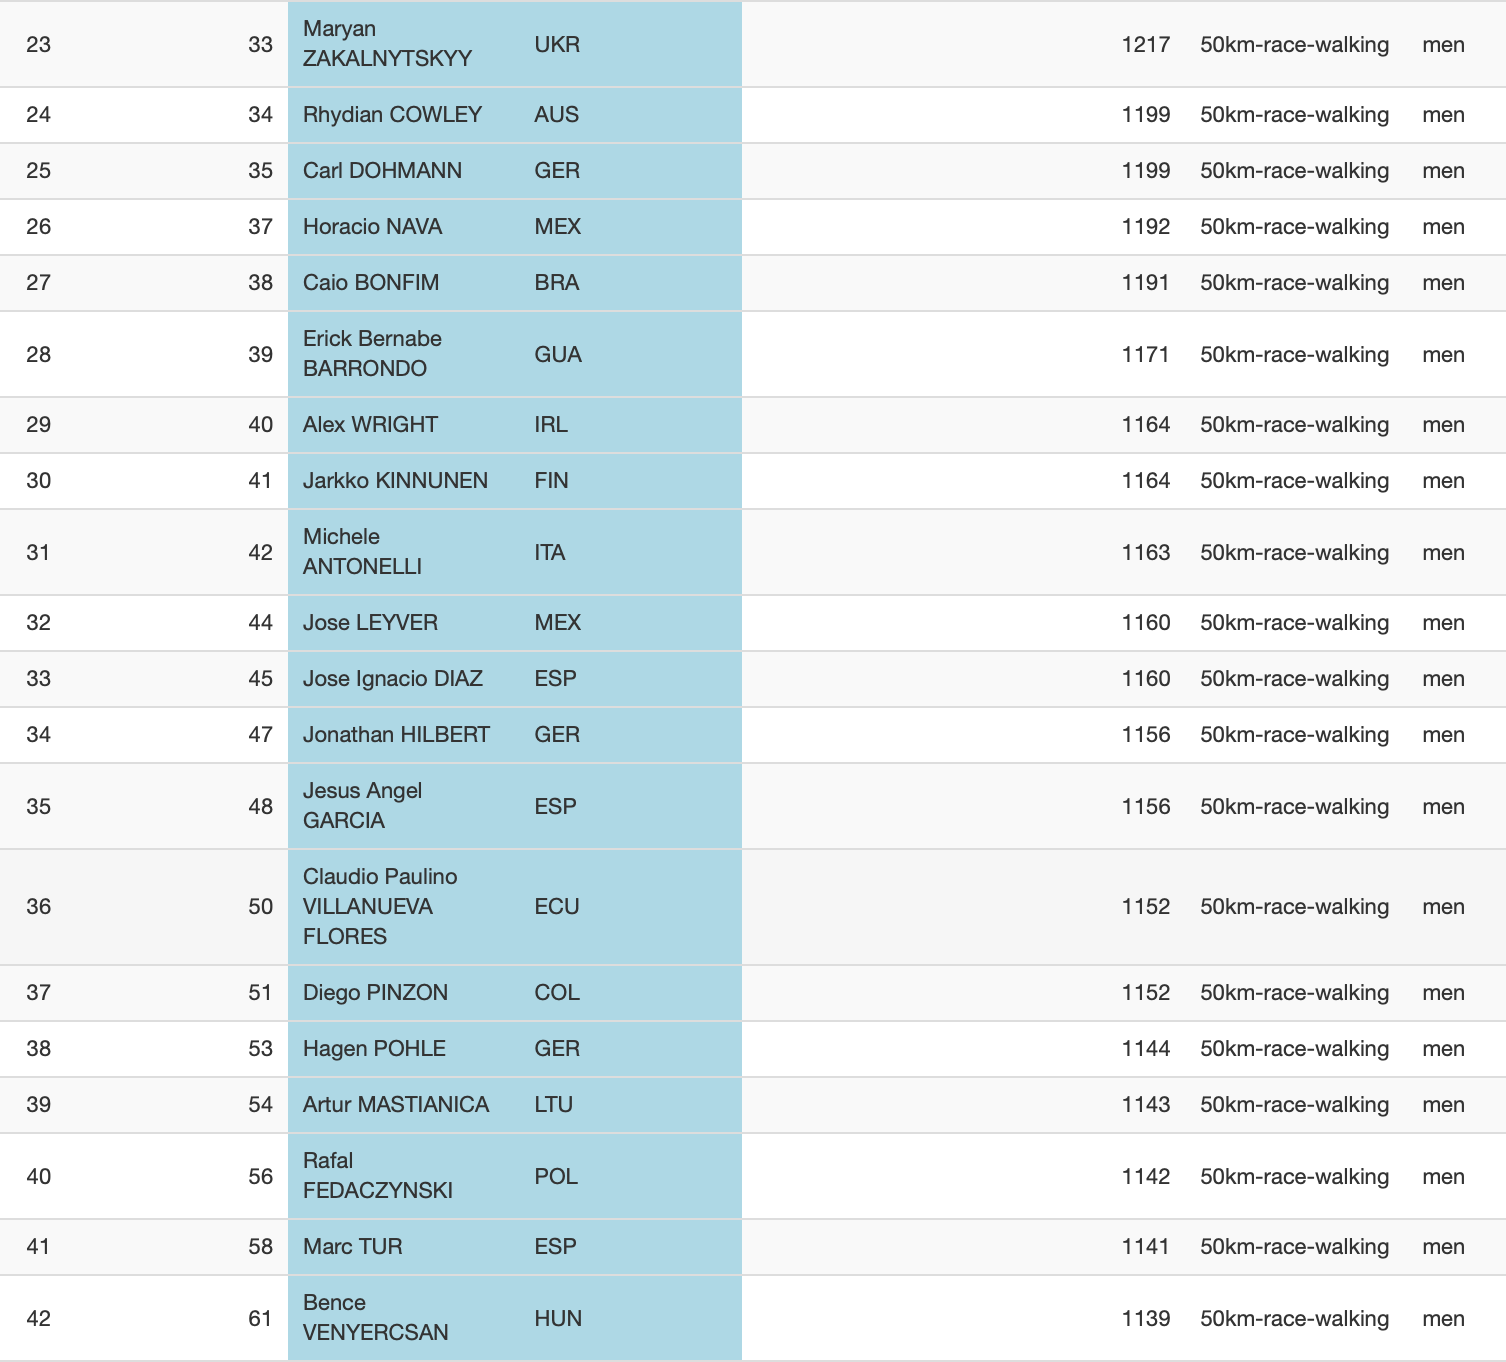
Task: Select Carl DOHMANN's name cell
Action: (x=382, y=171)
